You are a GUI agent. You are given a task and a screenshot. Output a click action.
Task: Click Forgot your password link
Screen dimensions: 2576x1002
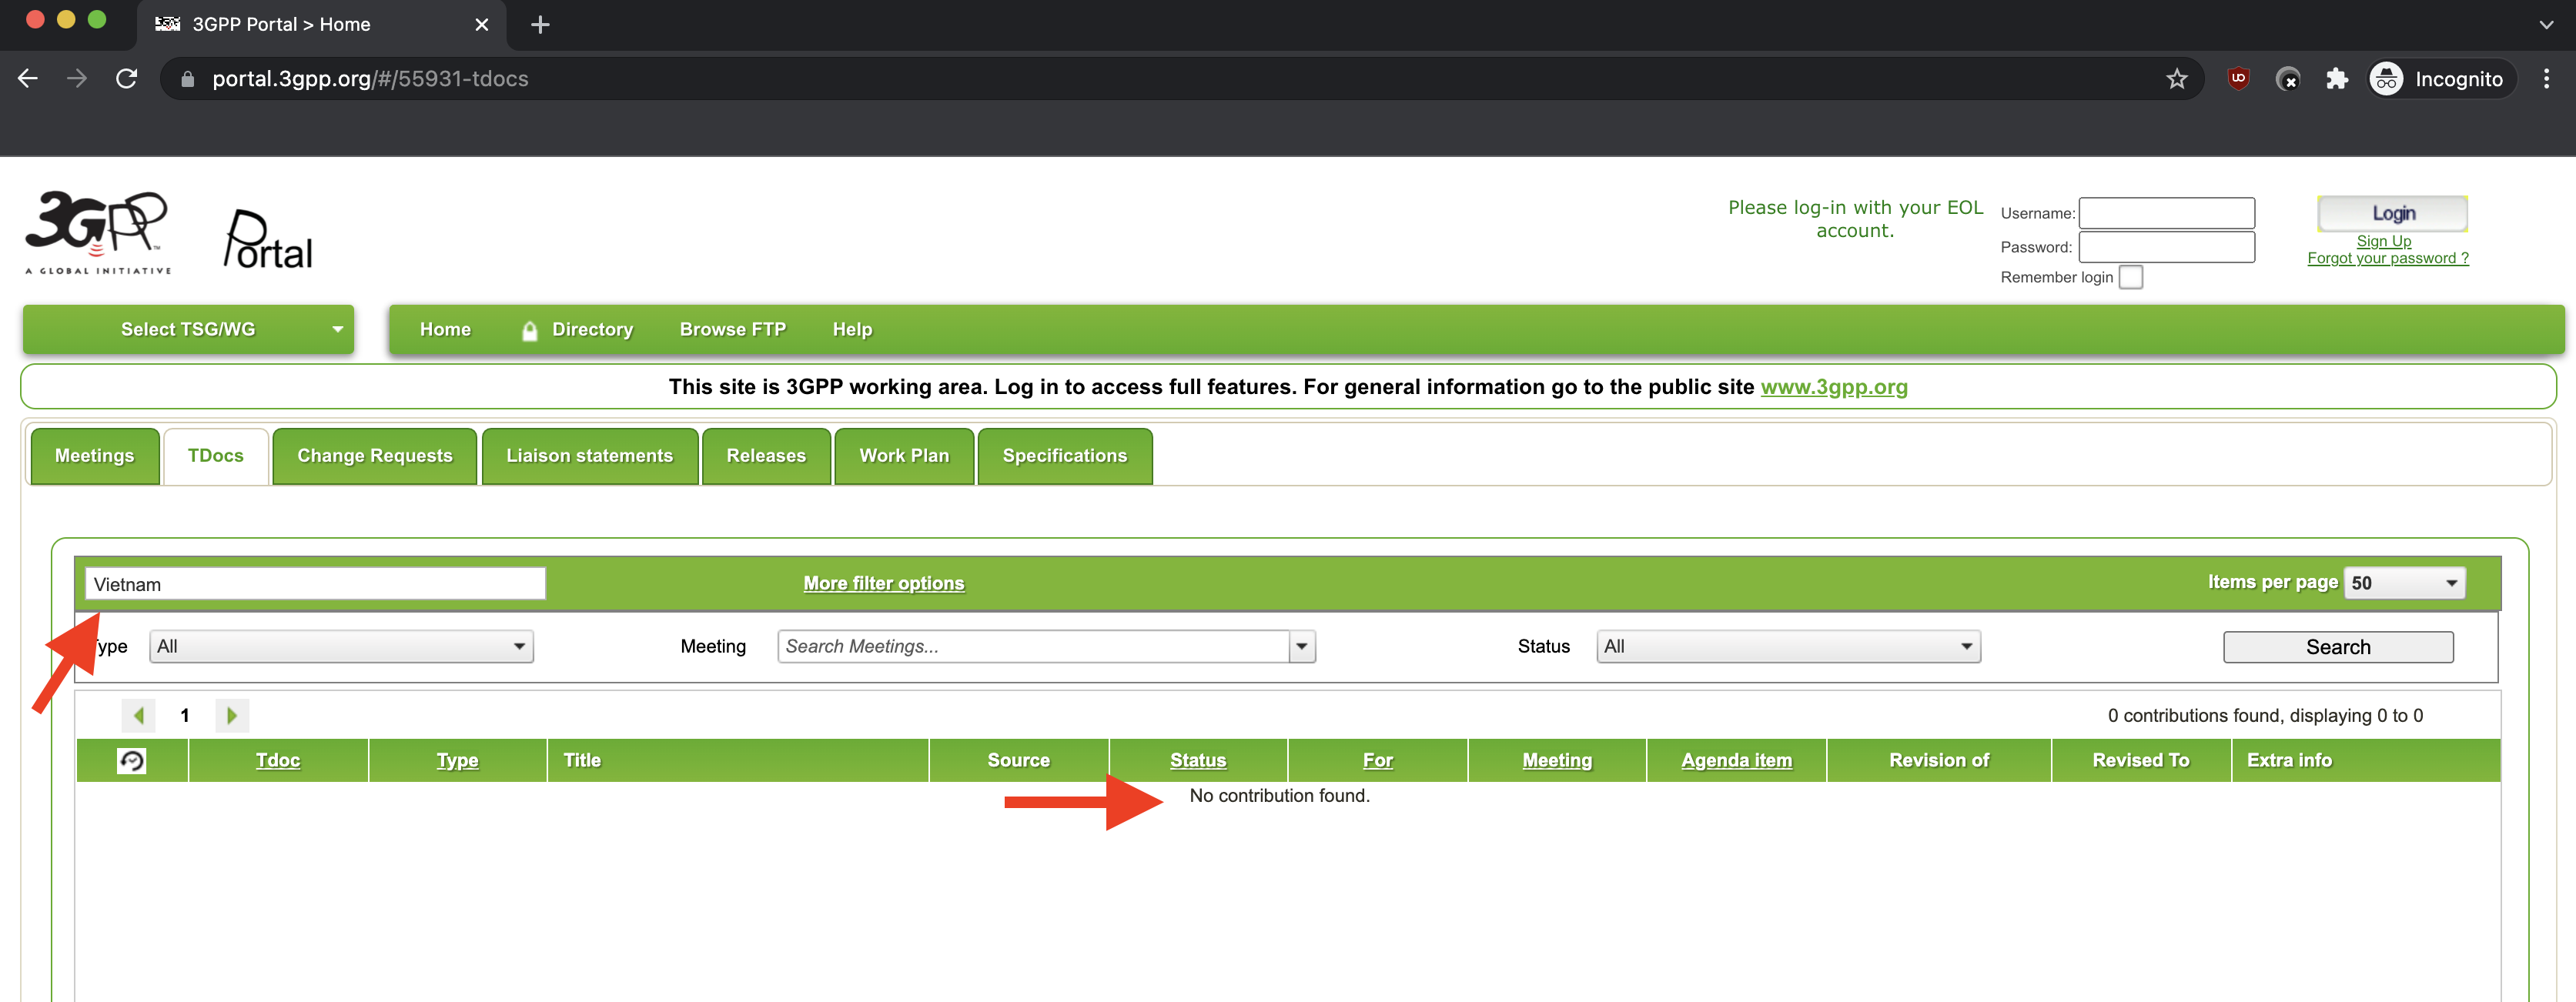coord(2388,258)
